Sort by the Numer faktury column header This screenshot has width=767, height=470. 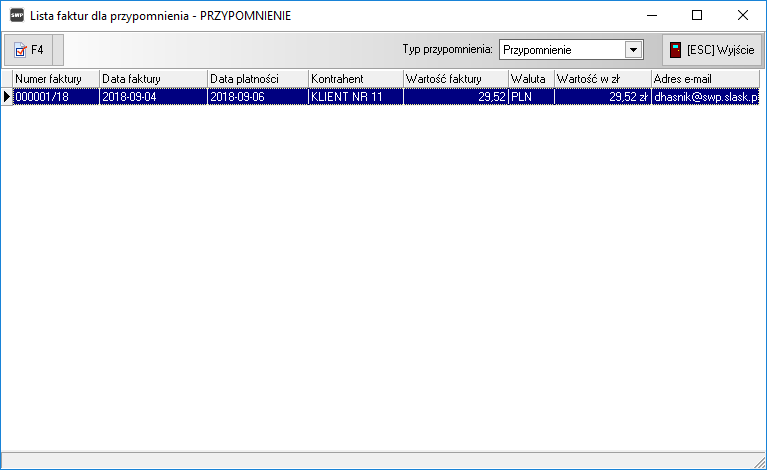click(55, 79)
